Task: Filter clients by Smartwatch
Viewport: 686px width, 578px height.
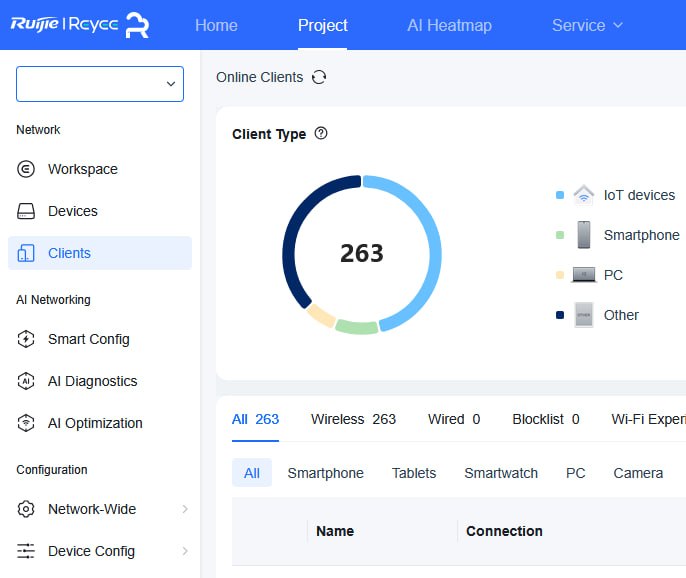Action: click(x=501, y=473)
